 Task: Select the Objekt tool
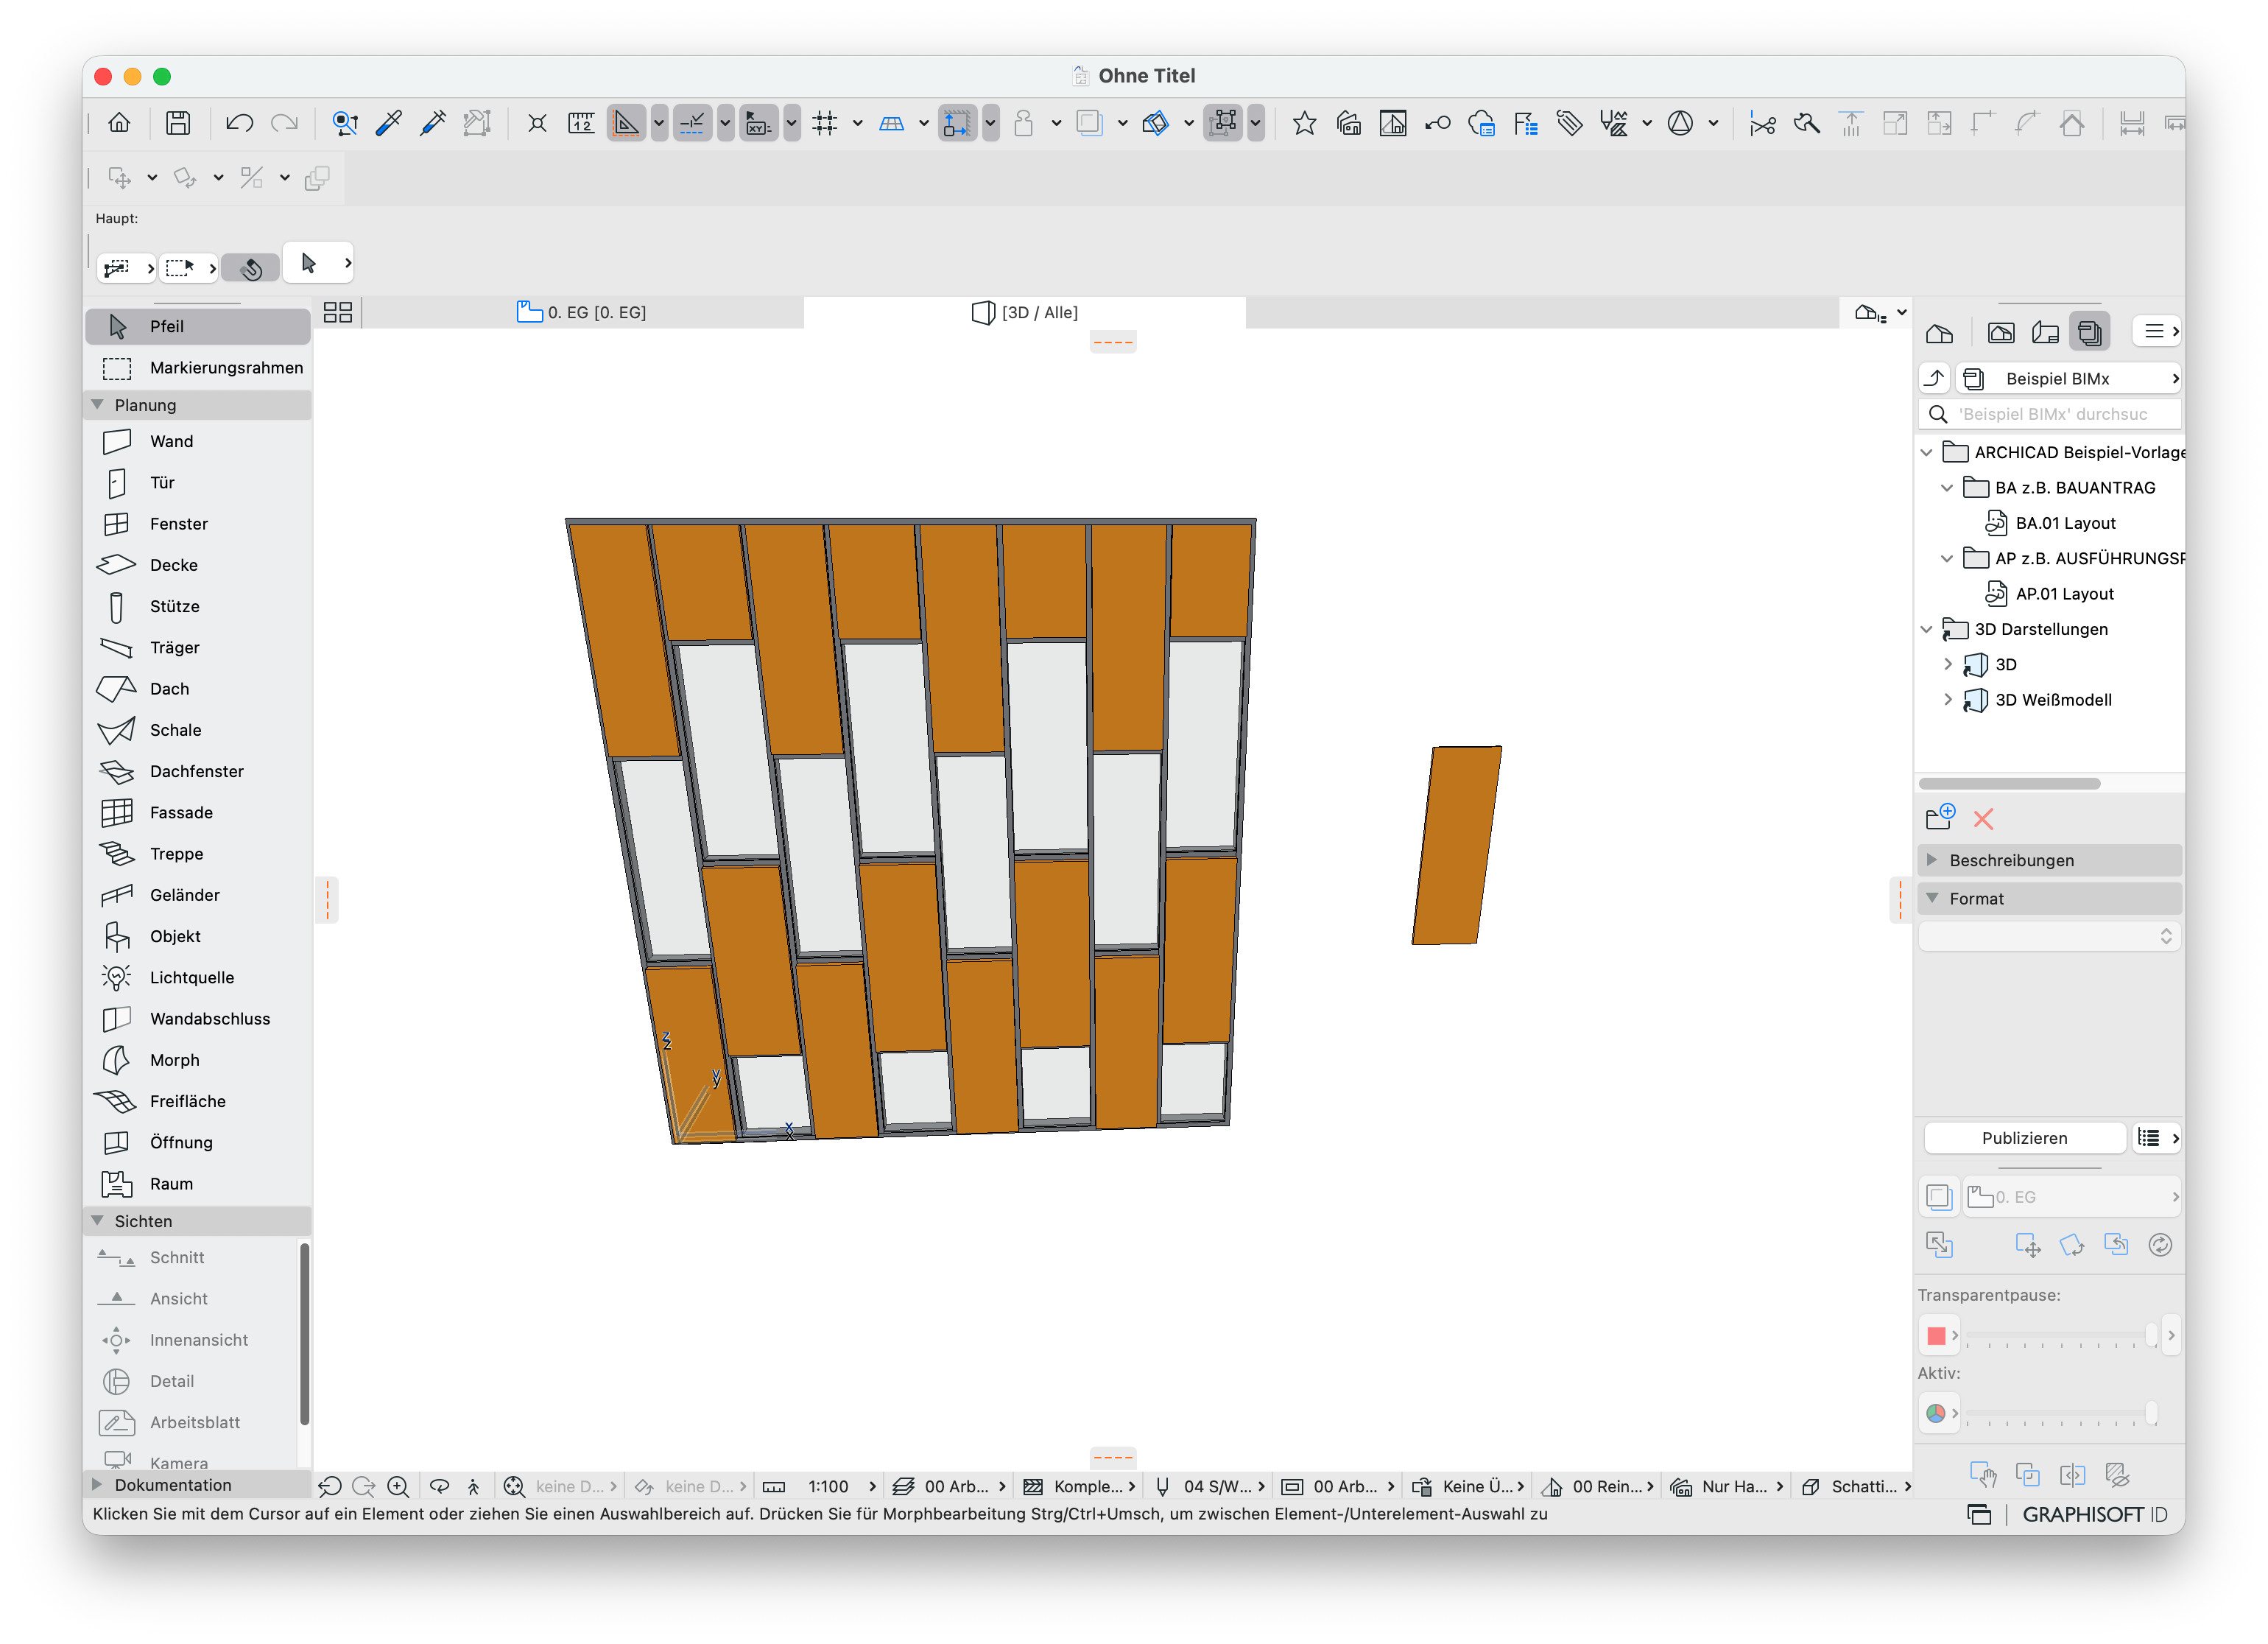(x=197, y=936)
